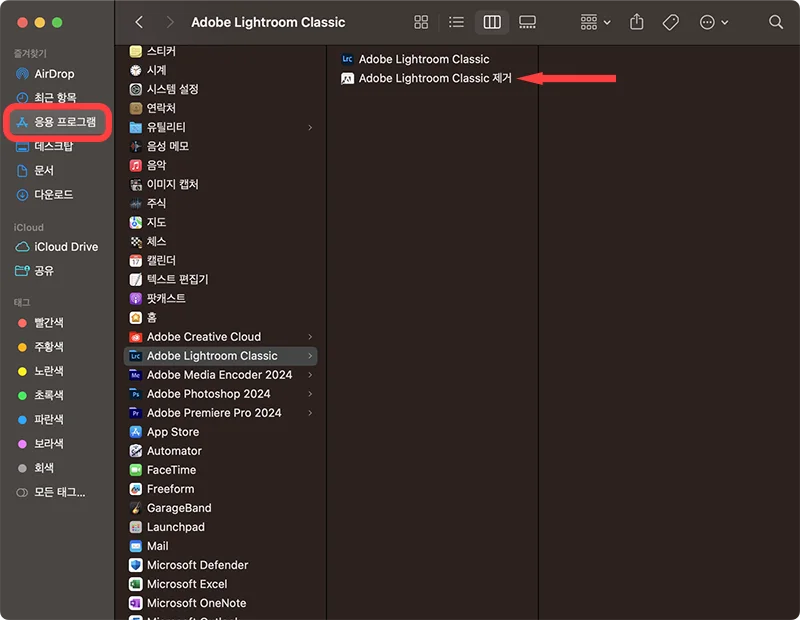This screenshot has width=800, height=620.
Task: Expand the Adobe Premiere Pro 2024 chevron
Action: coord(310,413)
